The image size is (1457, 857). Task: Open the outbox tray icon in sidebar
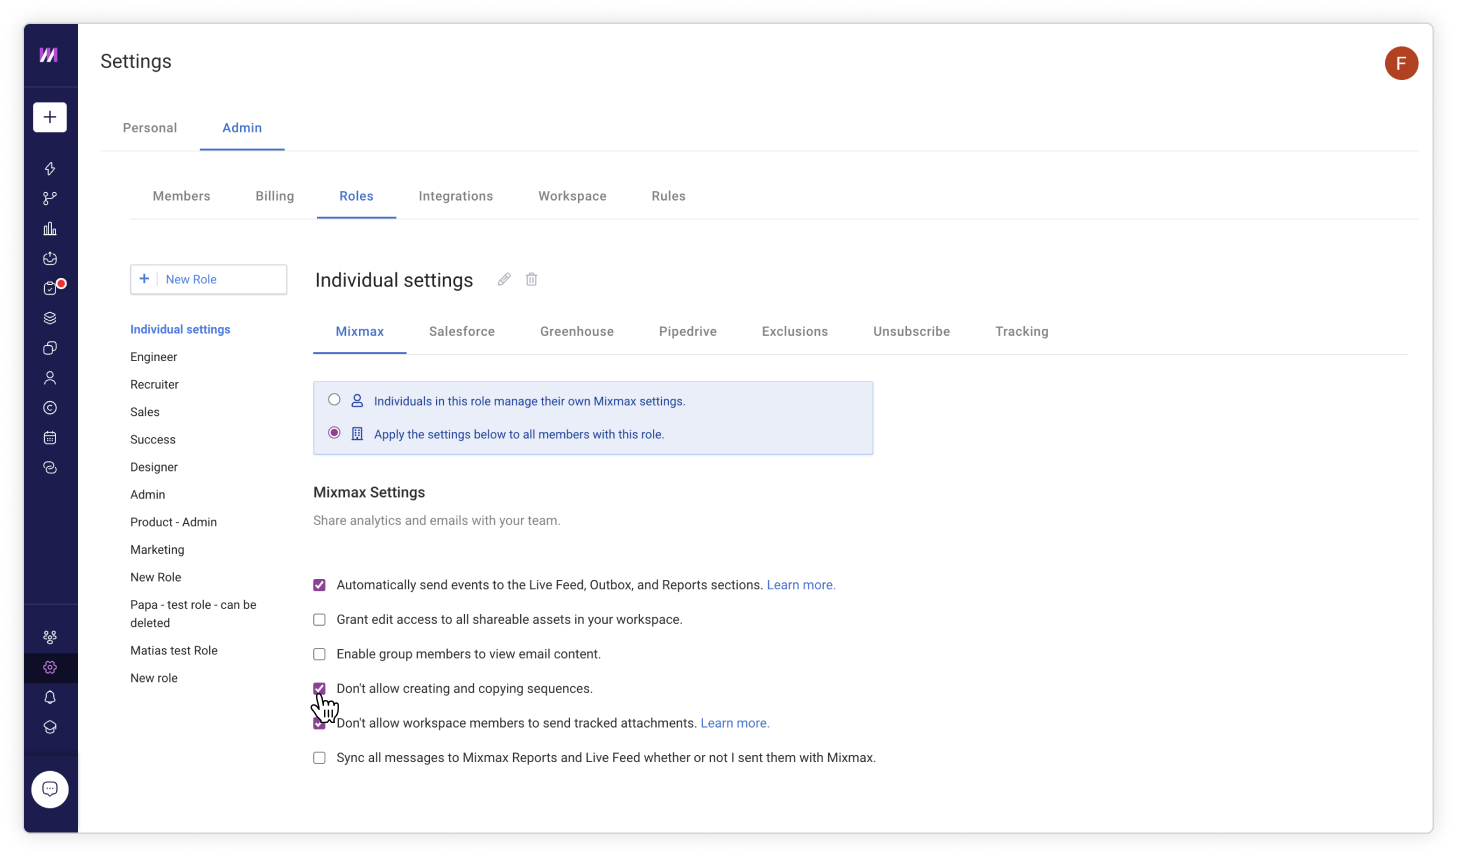tap(50, 258)
